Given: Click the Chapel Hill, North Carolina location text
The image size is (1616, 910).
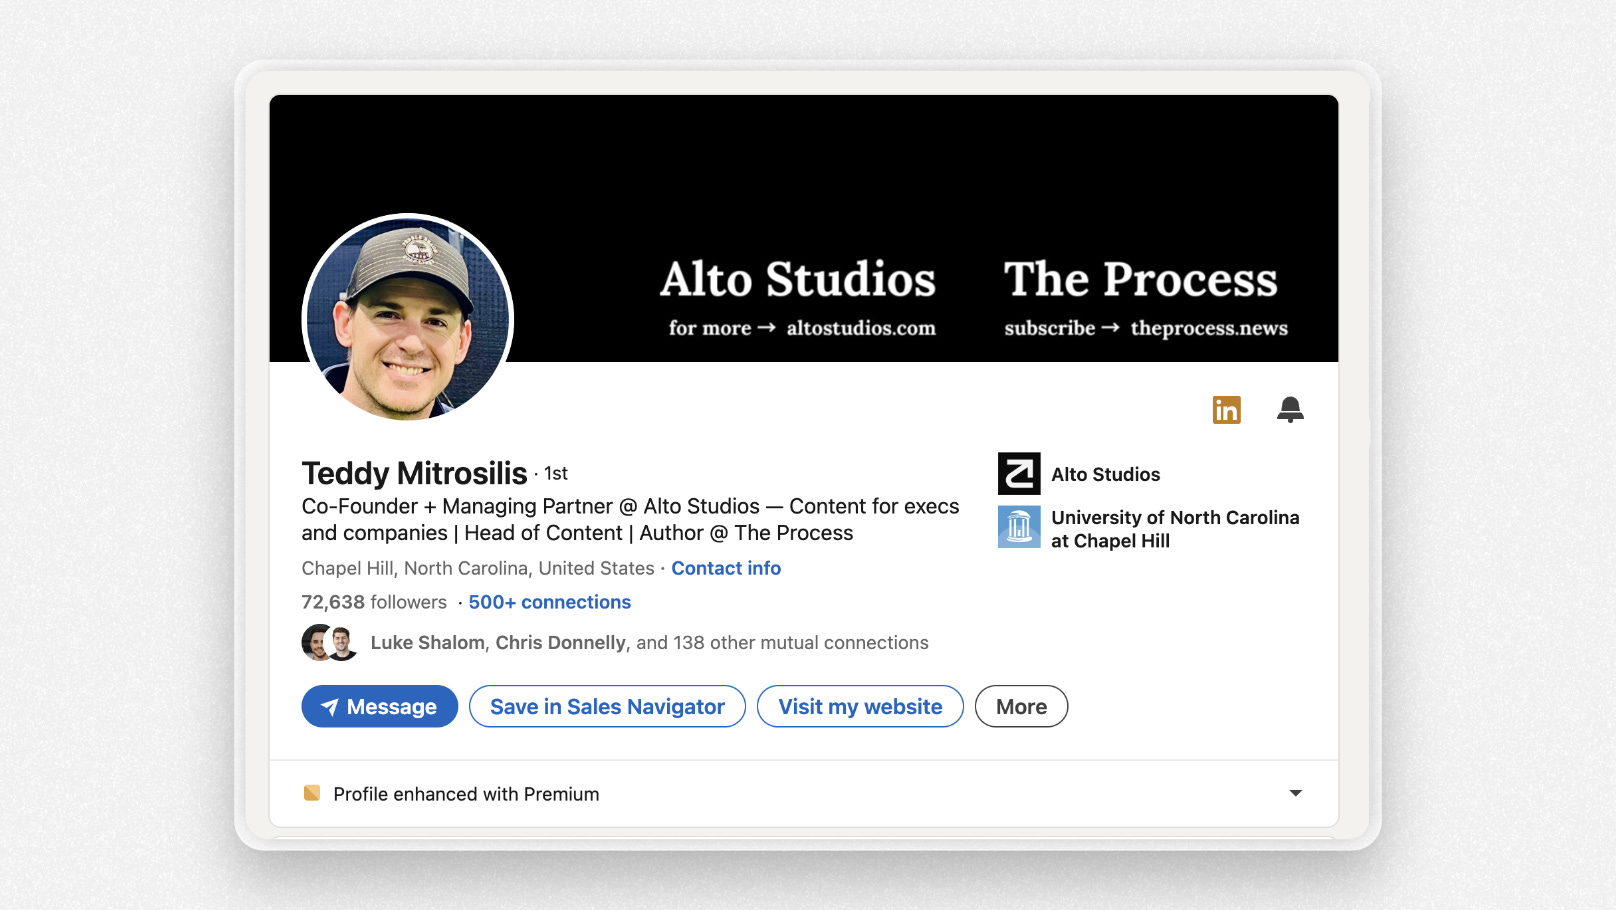Looking at the screenshot, I should tap(478, 568).
